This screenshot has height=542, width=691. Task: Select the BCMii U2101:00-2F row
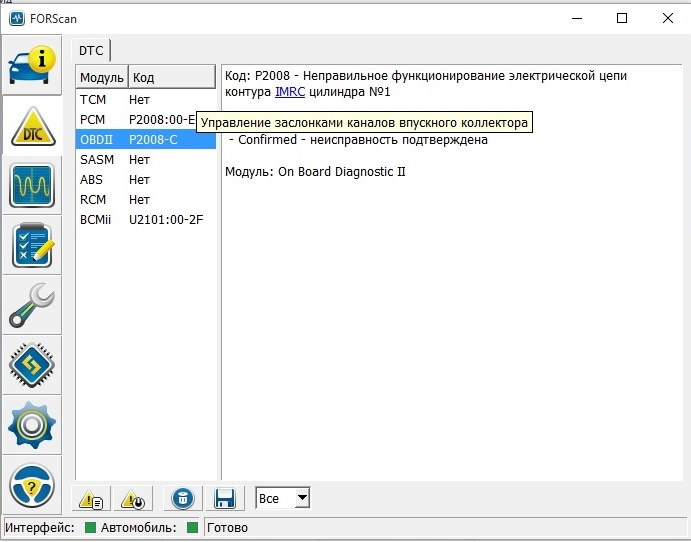click(146, 219)
